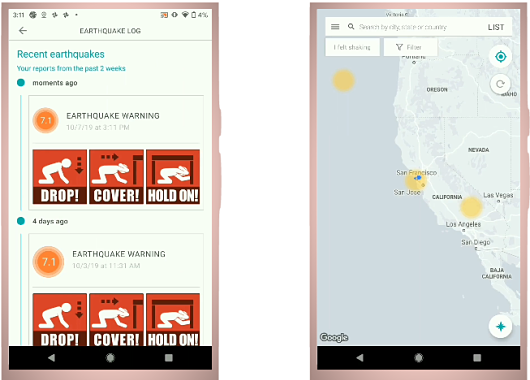This screenshot has height=380, width=530.
Task: Switch to LIST view
Action: click(496, 27)
